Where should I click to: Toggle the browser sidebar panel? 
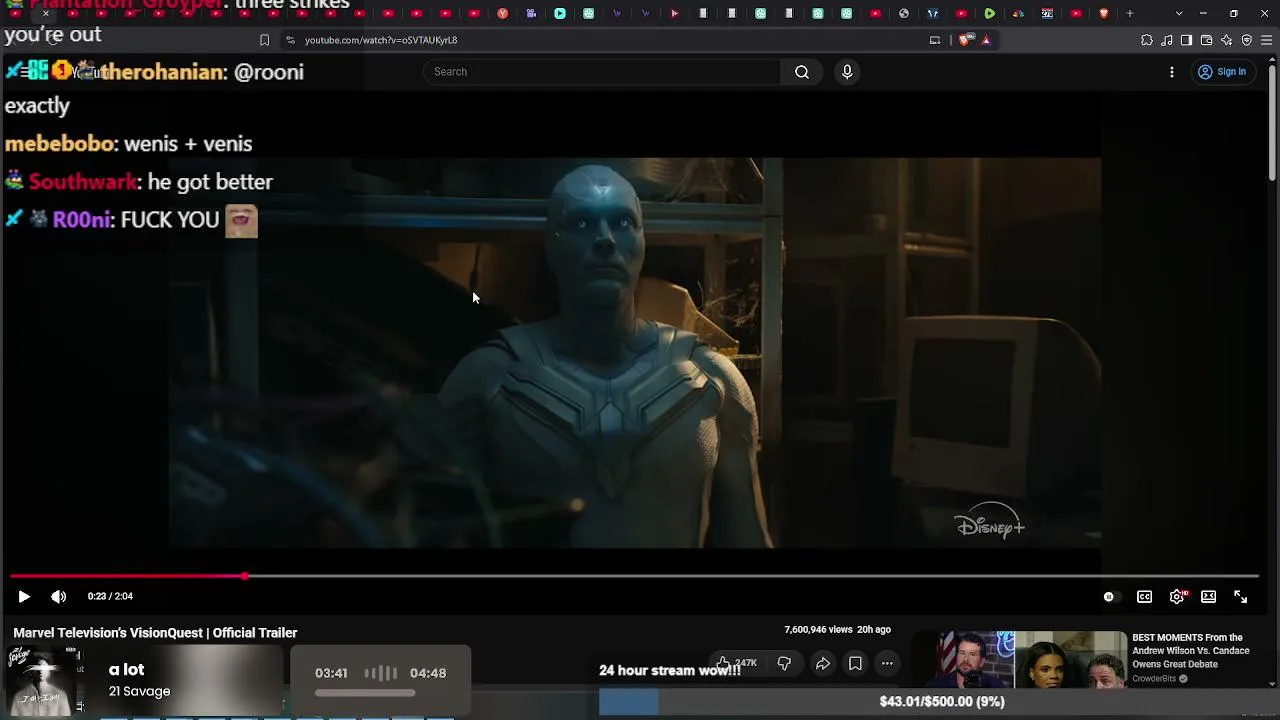click(1186, 40)
